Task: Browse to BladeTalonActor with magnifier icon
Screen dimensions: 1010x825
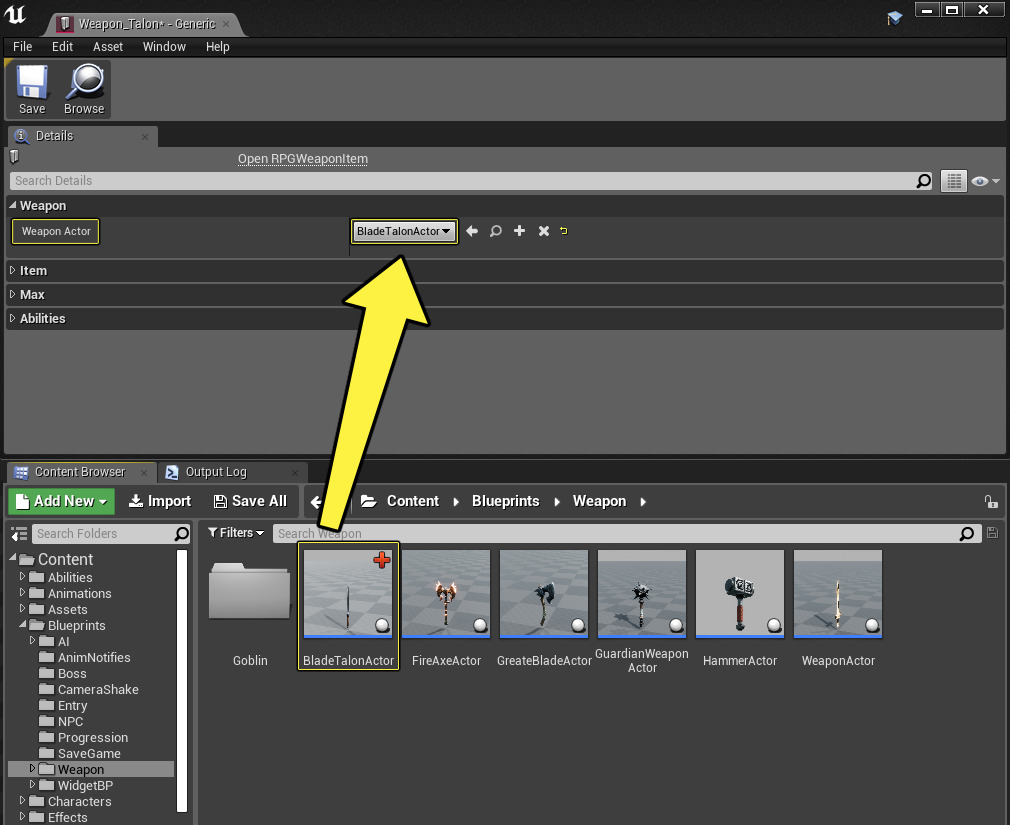Action: 496,231
